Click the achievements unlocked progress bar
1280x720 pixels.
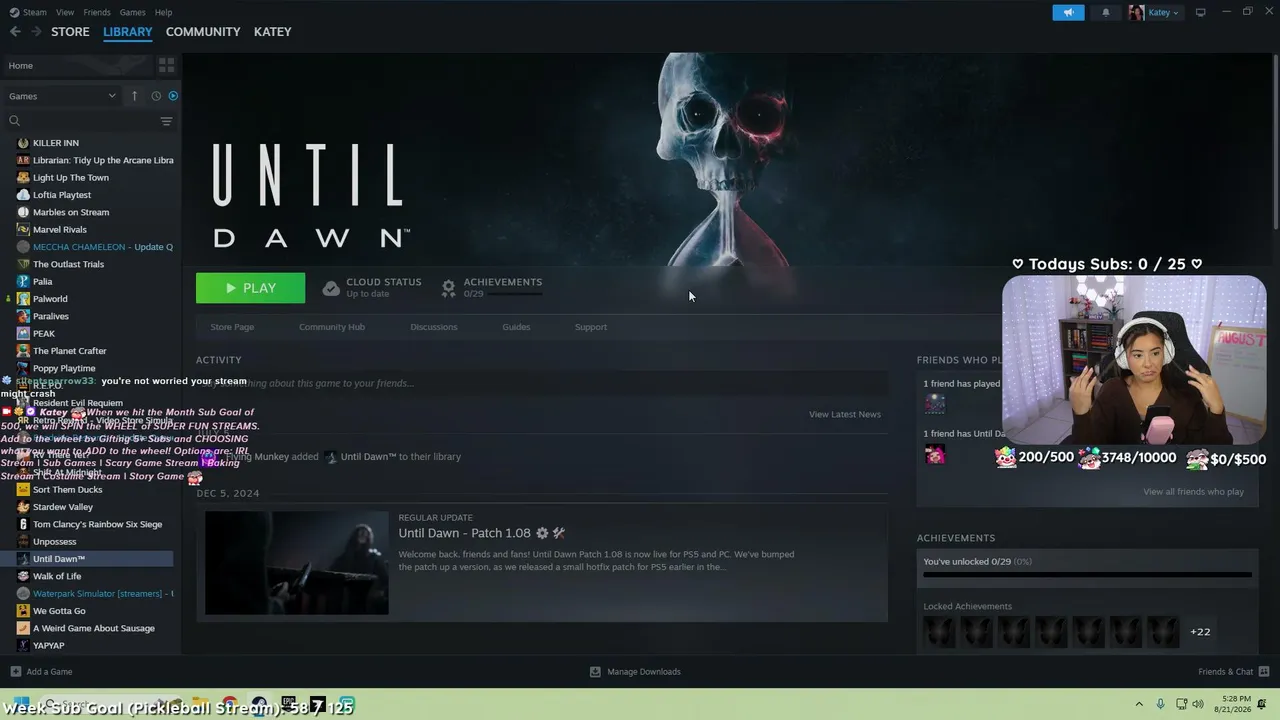coord(1087,575)
